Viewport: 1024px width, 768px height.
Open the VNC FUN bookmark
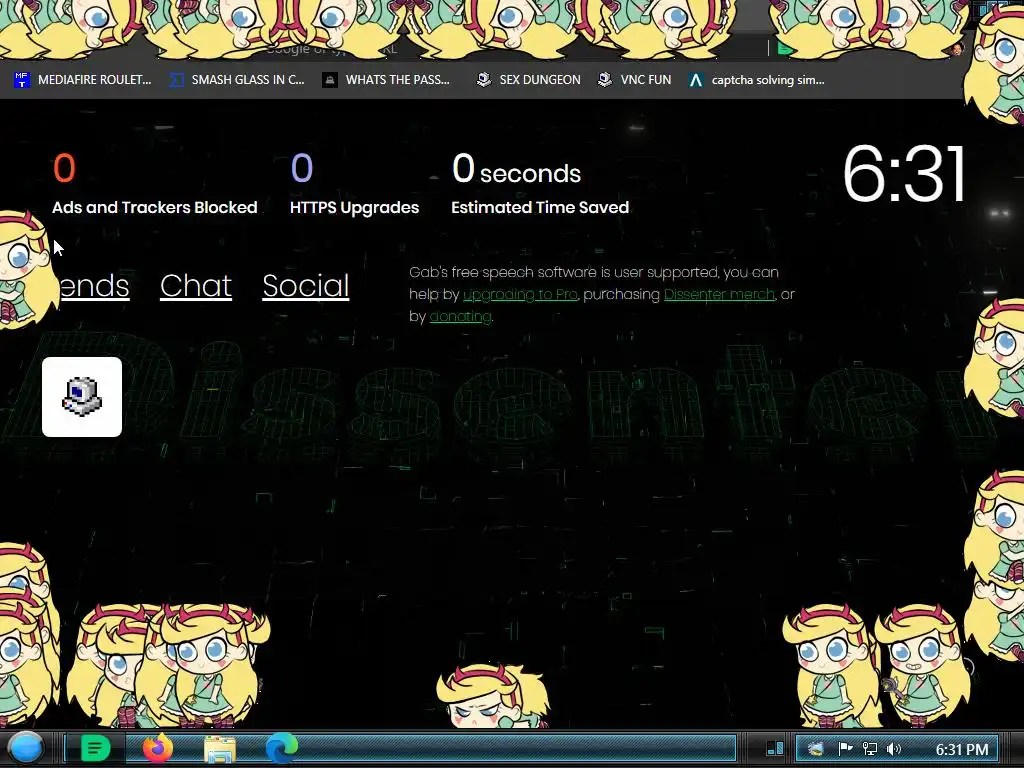coord(635,80)
